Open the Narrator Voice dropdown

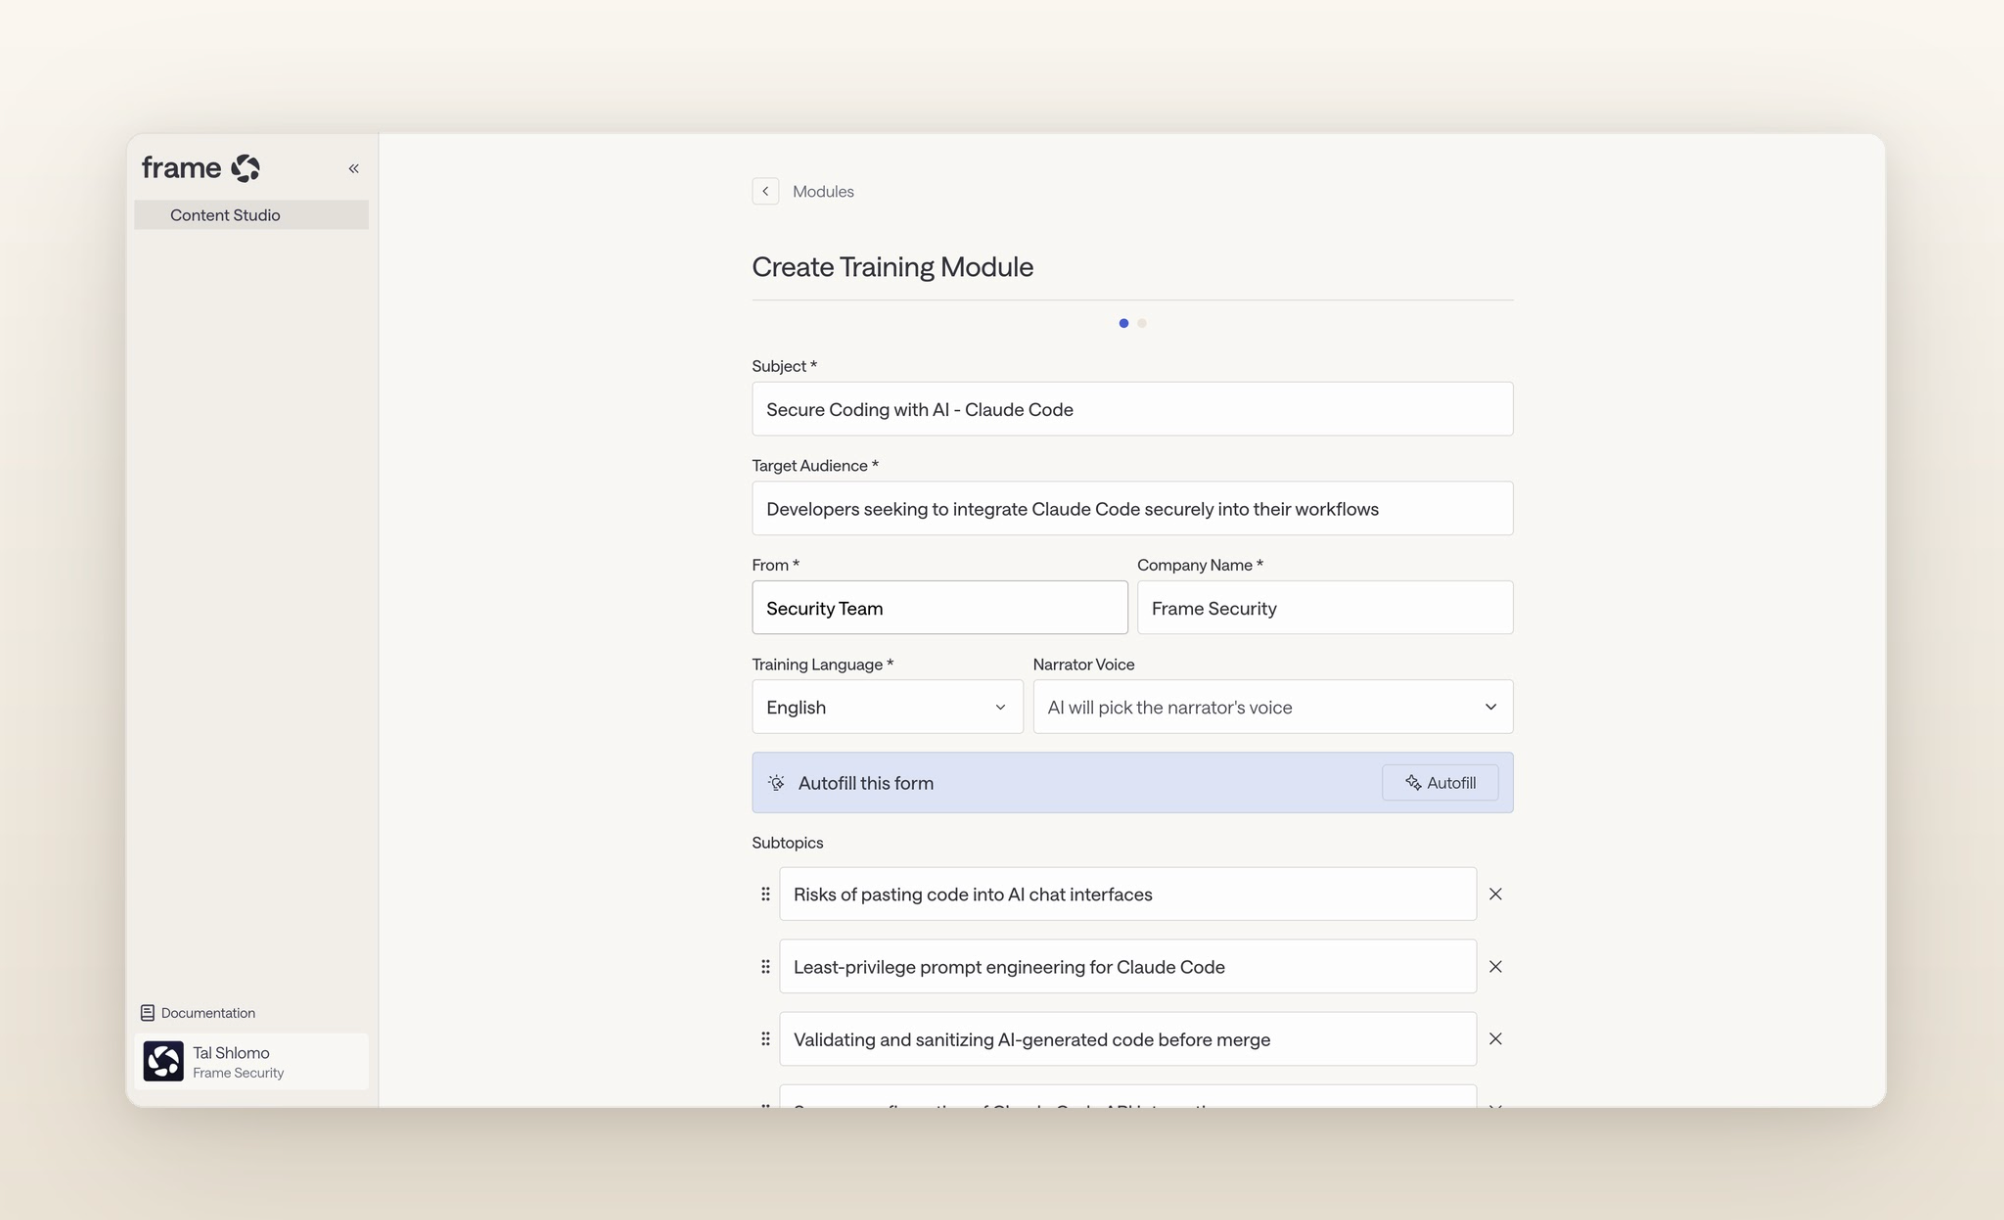coord(1272,707)
